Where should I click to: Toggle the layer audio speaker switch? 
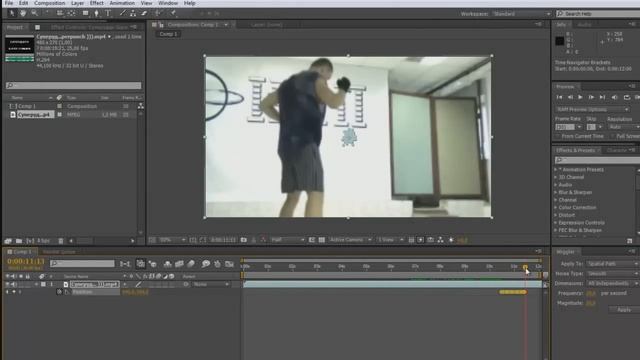pyautogui.click(x=14, y=284)
